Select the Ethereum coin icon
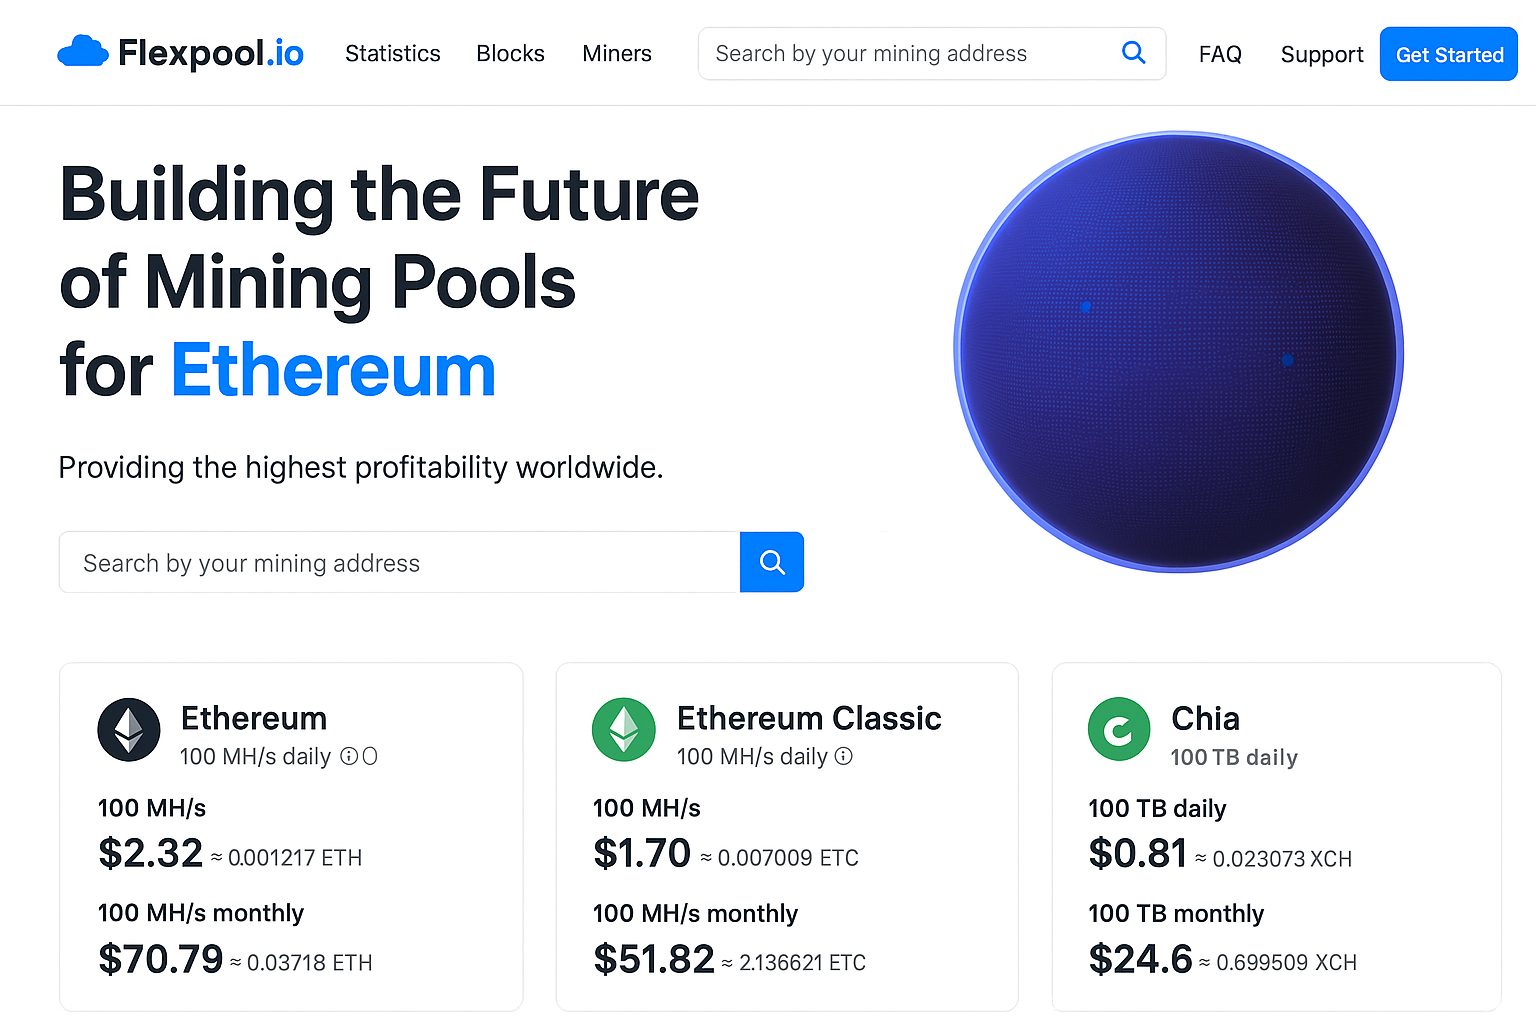Viewport: 1536px width, 1024px height. coord(128,729)
